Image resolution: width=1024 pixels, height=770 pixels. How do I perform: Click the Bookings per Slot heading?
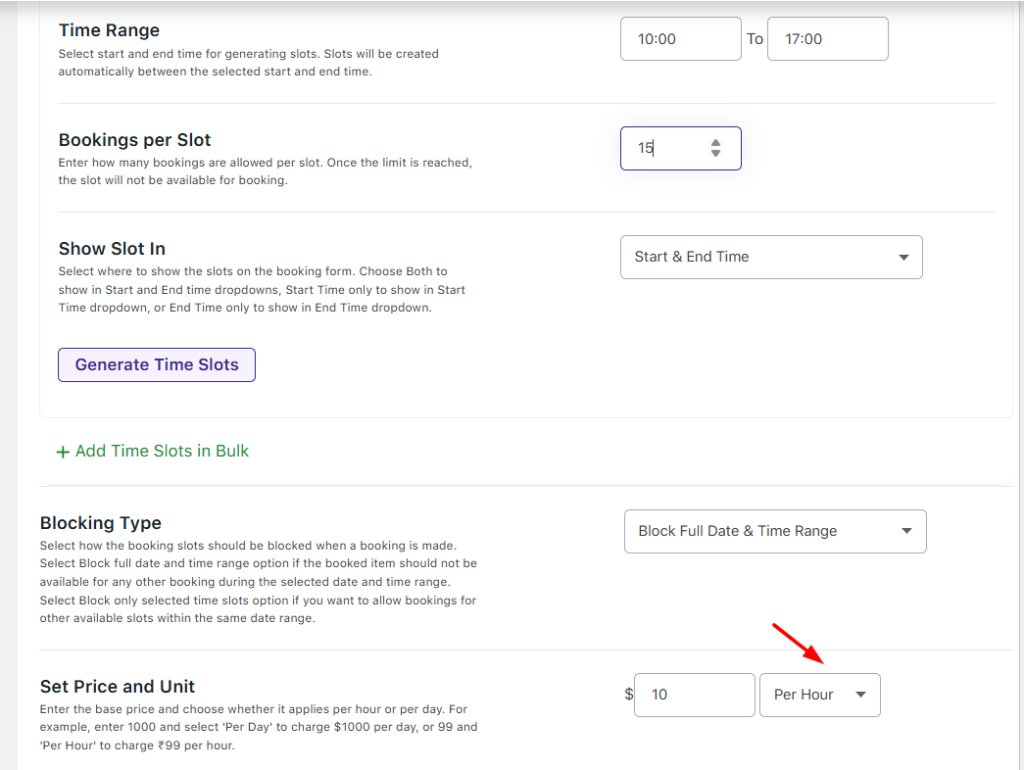coord(135,140)
